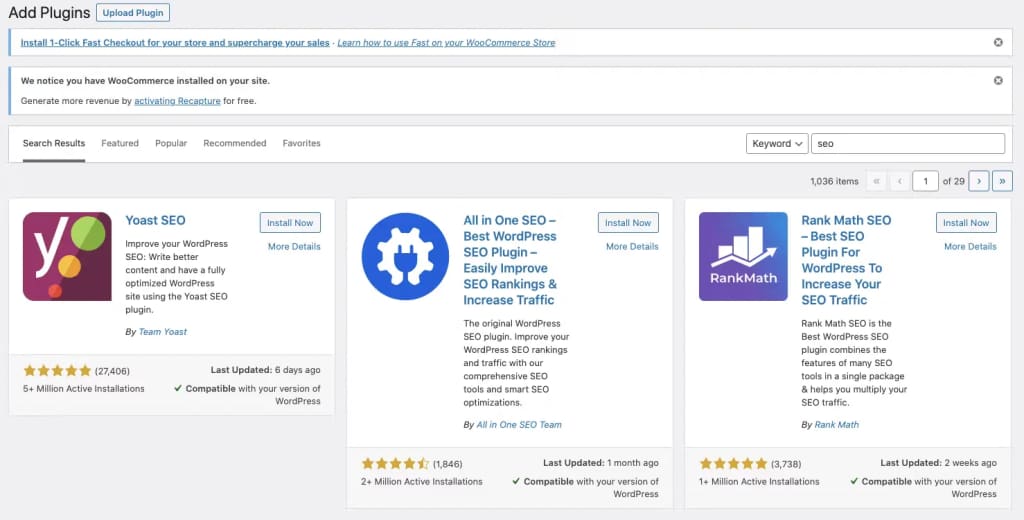The image size is (1024, 520).
Task: Open More Details for All in One SEO
Action: (632, 246)
